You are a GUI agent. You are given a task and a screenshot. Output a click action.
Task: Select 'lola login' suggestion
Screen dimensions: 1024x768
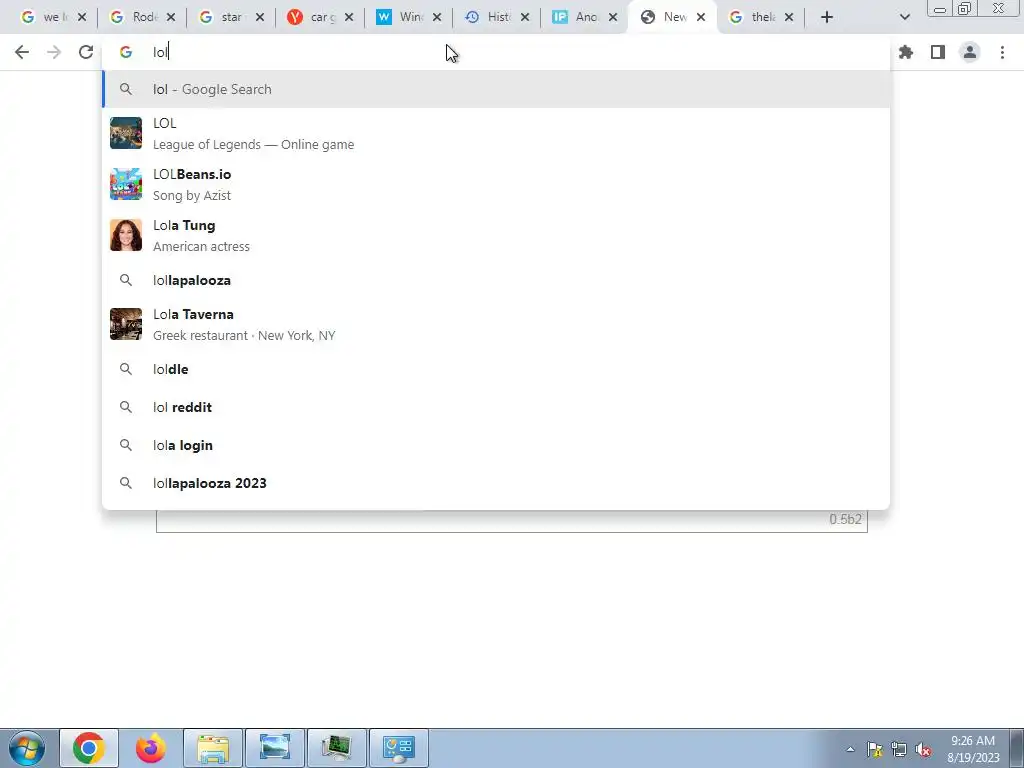coord(496,445)
